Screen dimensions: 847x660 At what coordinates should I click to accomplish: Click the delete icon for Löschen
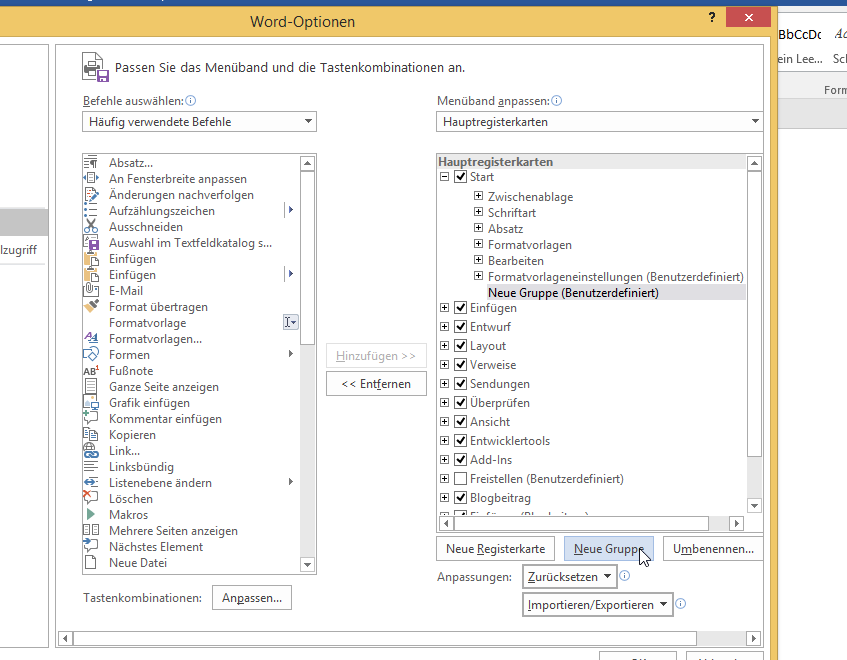[91, 499]
